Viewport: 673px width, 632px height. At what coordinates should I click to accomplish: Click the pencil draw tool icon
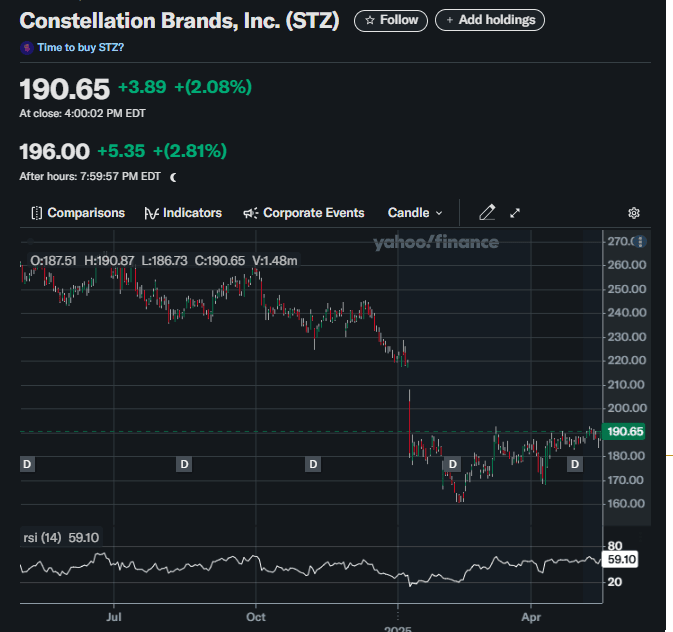[x=487, y=213]
